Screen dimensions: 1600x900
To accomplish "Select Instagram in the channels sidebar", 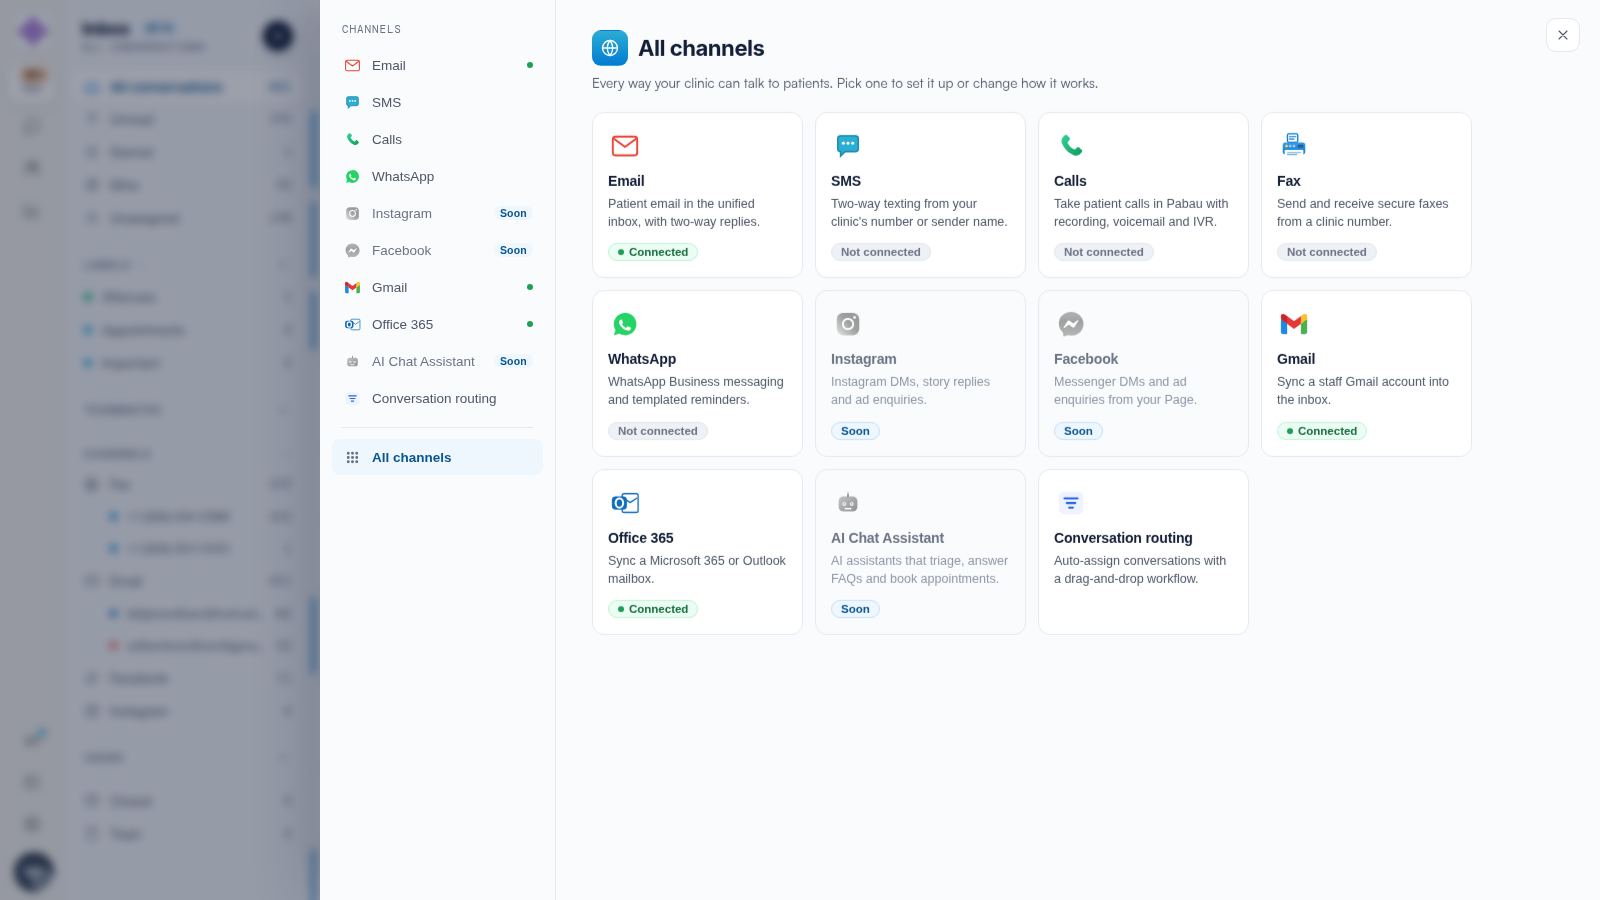I will (x=438, y=214).
